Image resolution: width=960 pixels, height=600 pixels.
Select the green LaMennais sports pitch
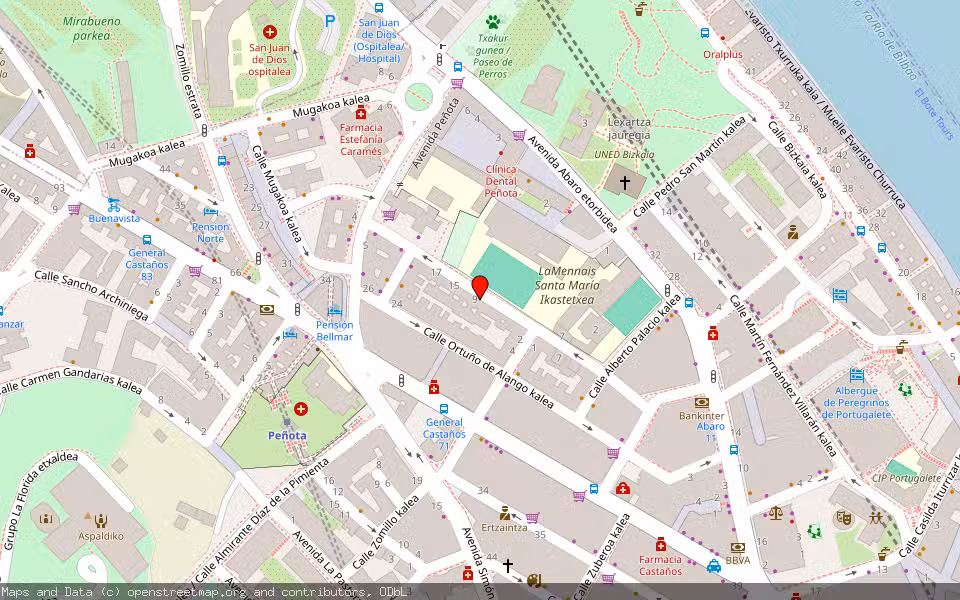tap(506, 276)
